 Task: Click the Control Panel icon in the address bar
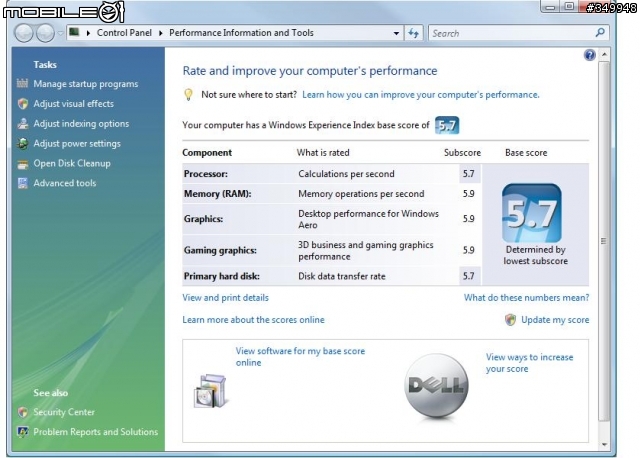coord(74,32)
